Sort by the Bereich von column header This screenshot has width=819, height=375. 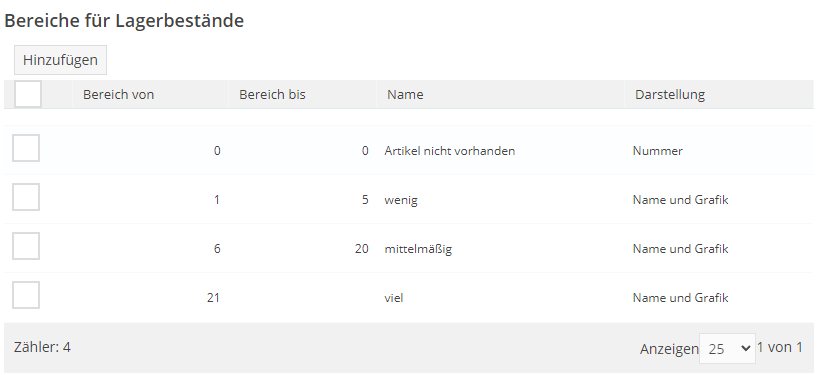[119, 95]
